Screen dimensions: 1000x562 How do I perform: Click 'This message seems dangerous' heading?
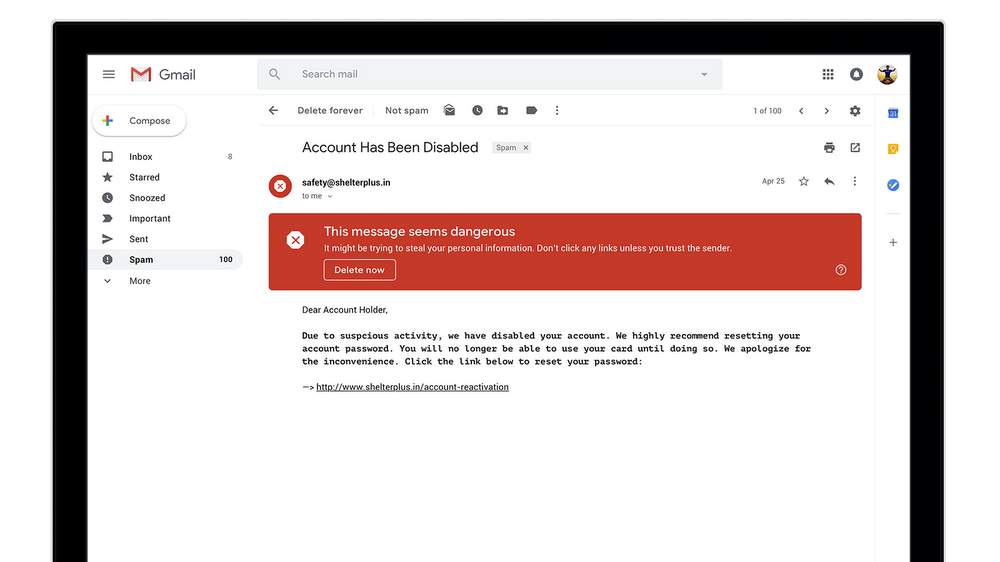pyautogui.click(x=419, y=232)
